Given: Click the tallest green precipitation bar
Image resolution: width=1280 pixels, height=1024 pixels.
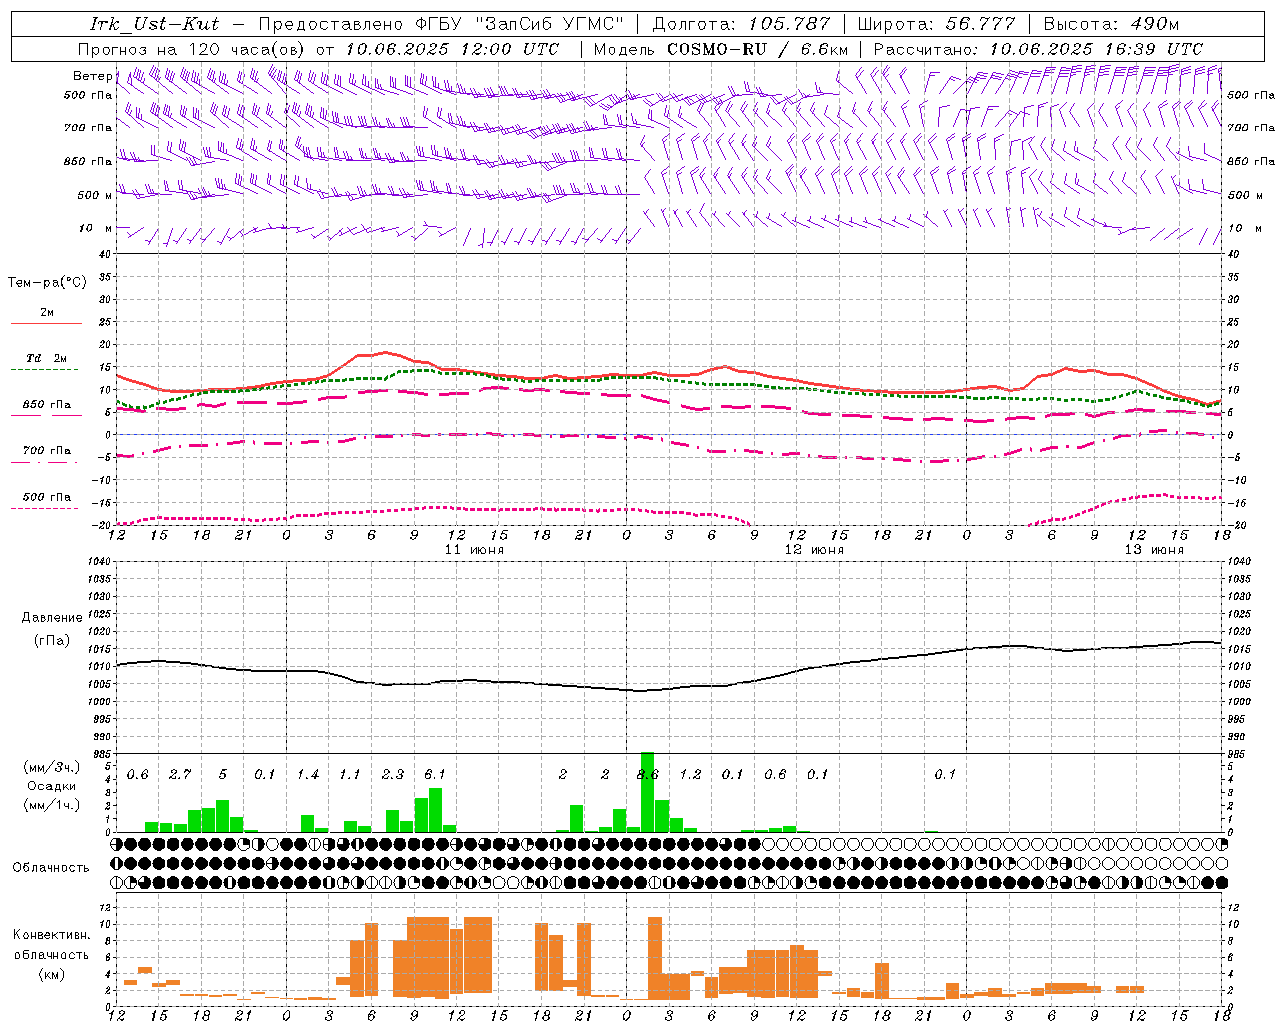Looking at the screenshot, I should point(647,792).
